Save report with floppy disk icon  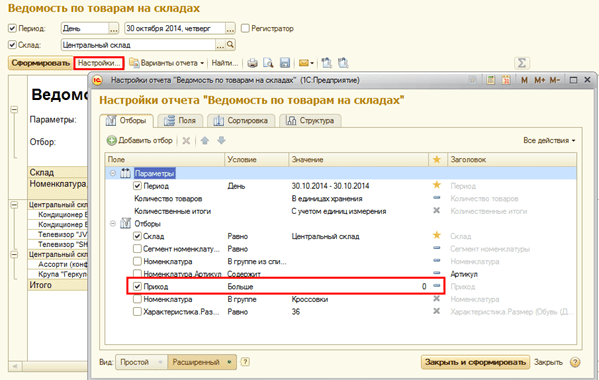point(285,63)
